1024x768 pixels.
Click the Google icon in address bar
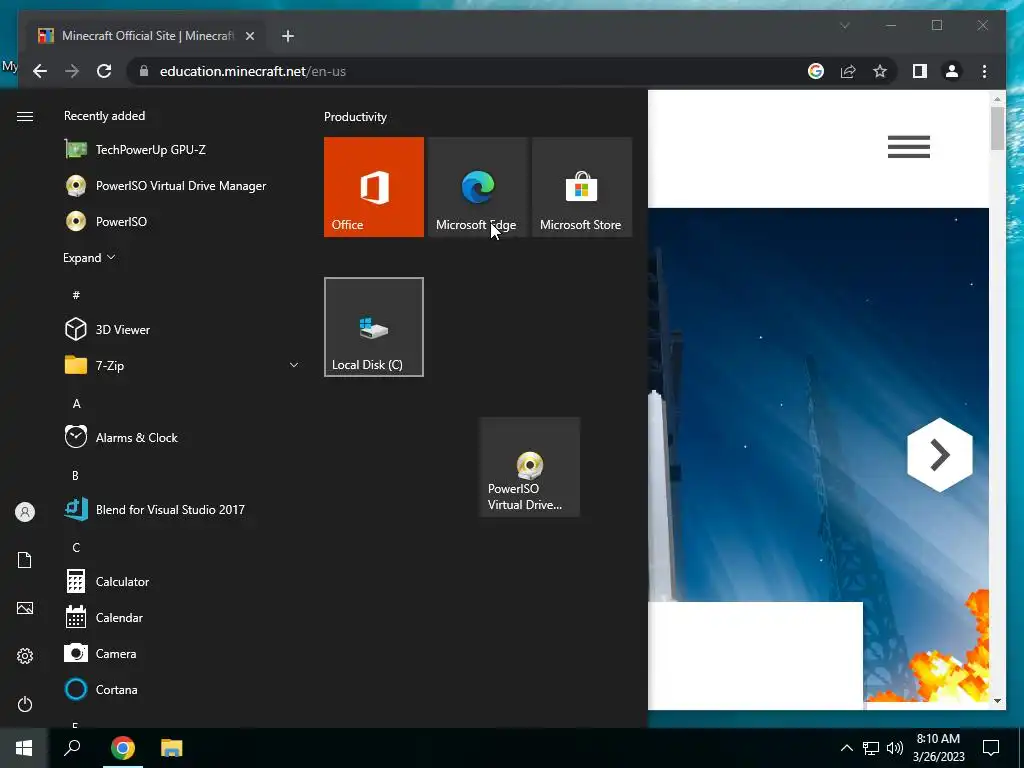[816, 71]
